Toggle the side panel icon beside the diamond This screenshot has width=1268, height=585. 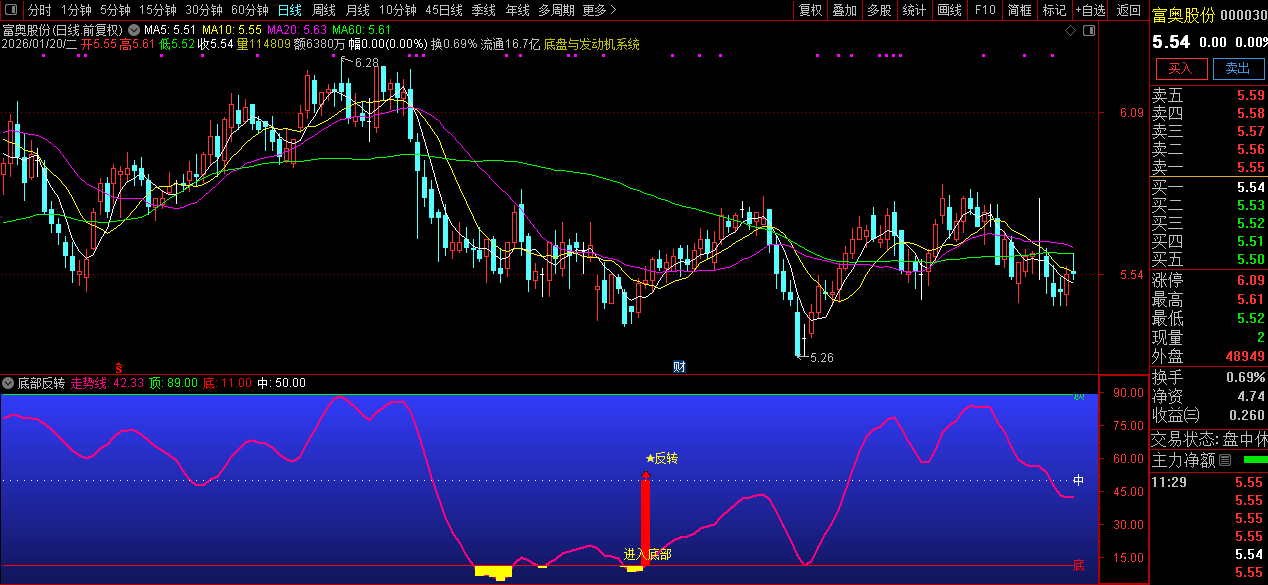(x=1088, y=30)
